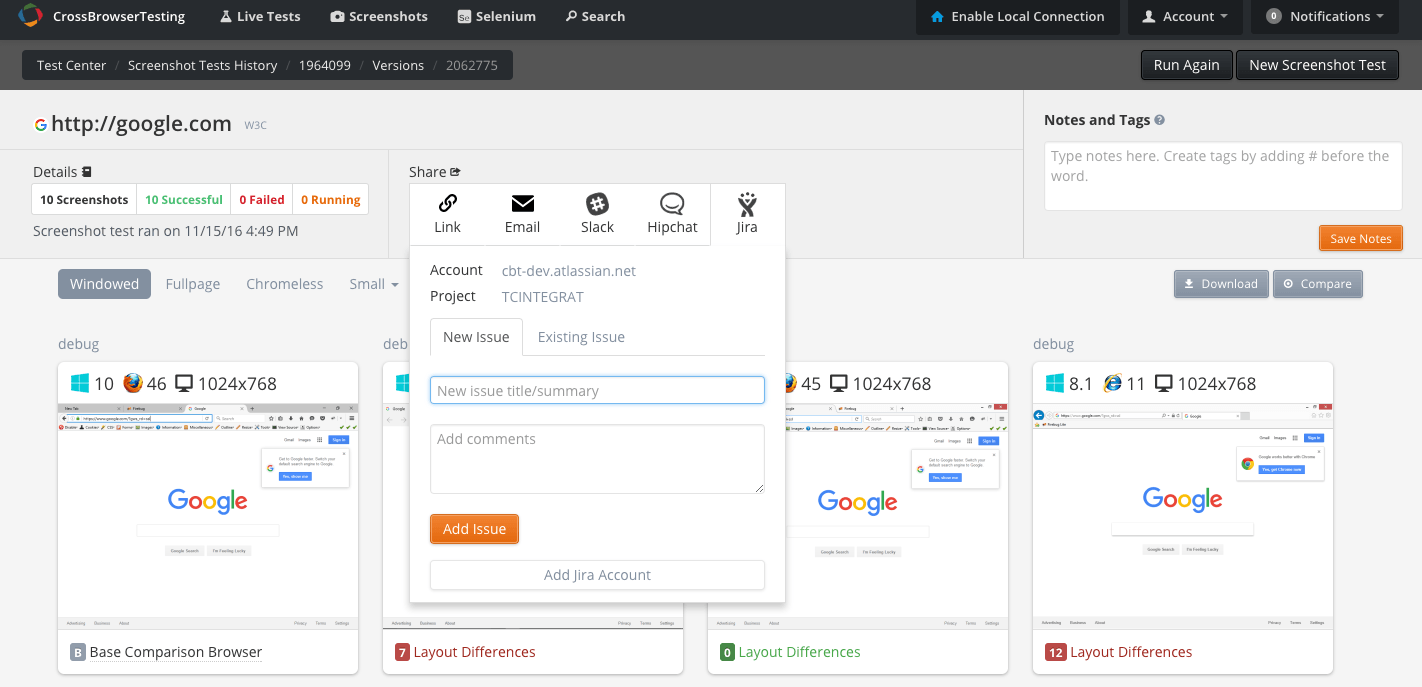
Task: Click the W3C validation link
Action: point(256,126)
